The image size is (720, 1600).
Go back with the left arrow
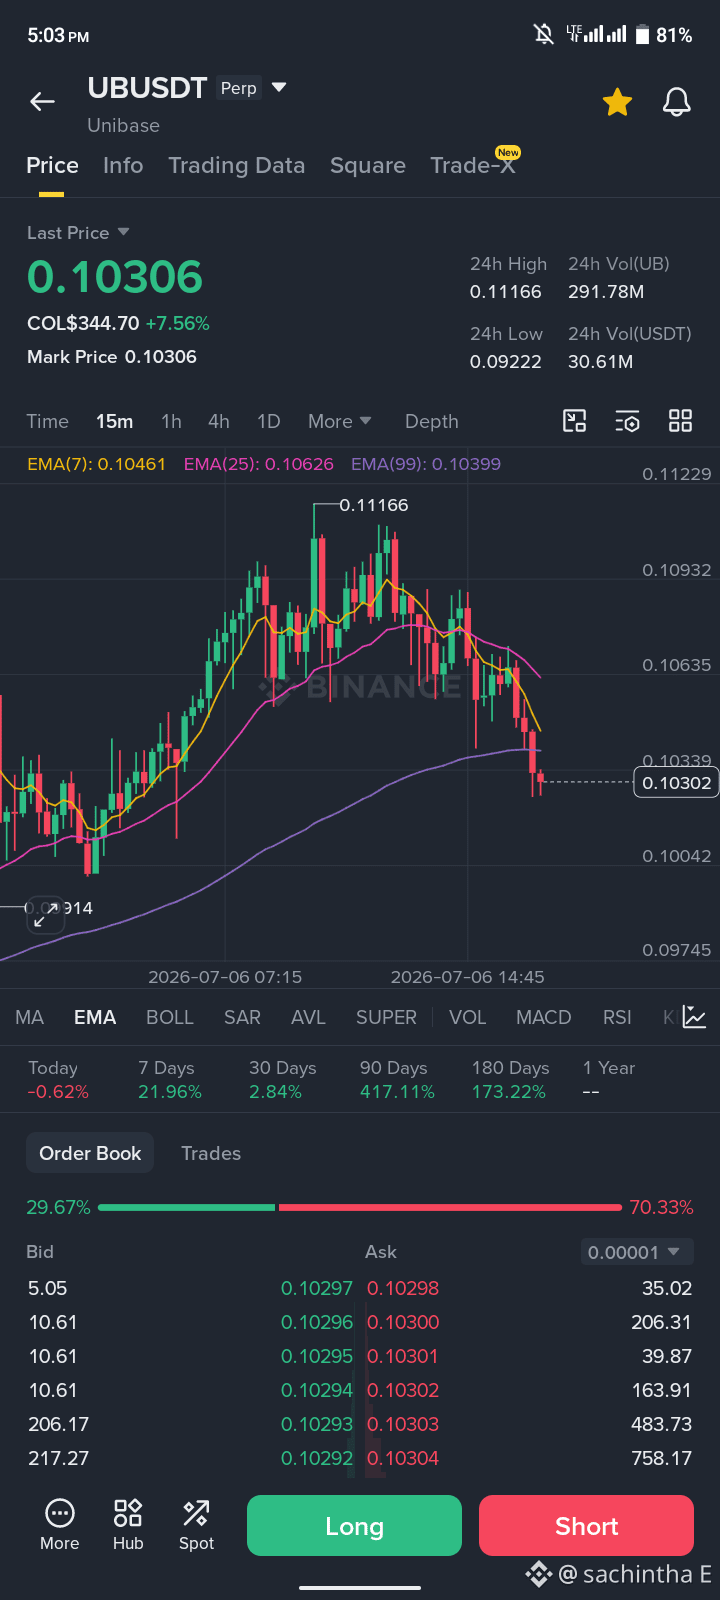(42, 101)
